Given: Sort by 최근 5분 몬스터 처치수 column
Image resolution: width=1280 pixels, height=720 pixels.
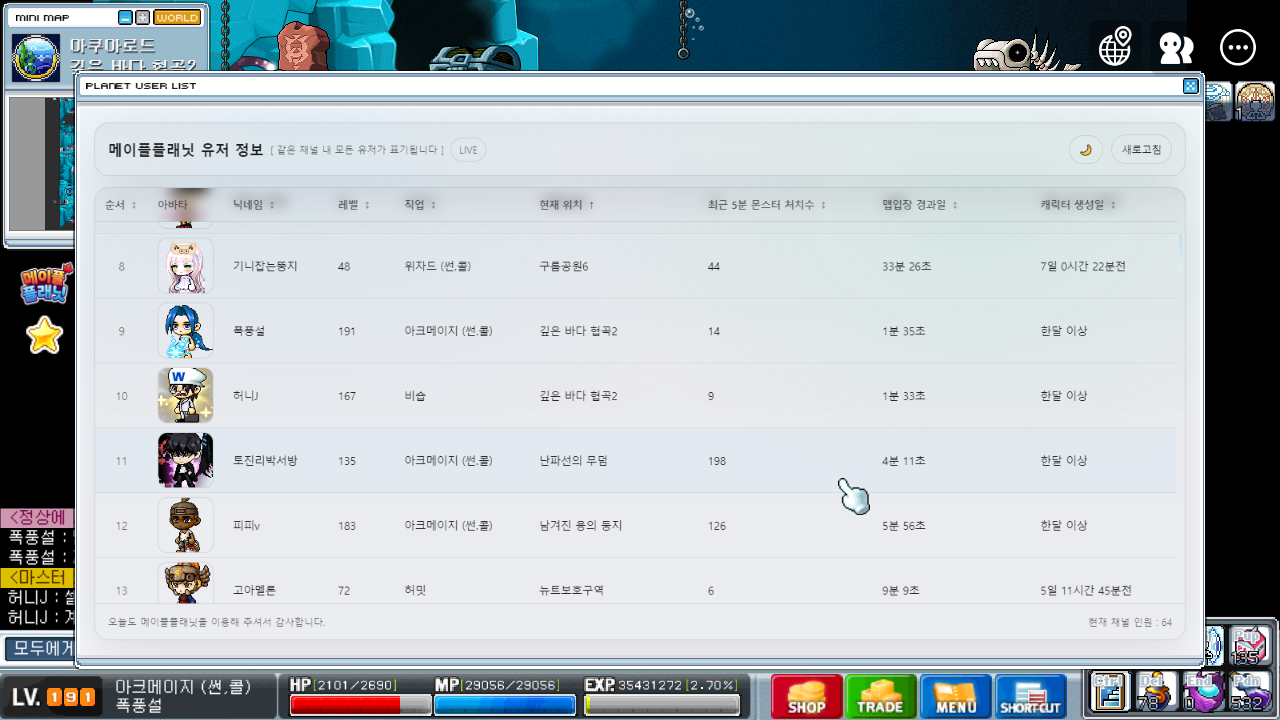Looking at the screenshot, I should 767,205.
